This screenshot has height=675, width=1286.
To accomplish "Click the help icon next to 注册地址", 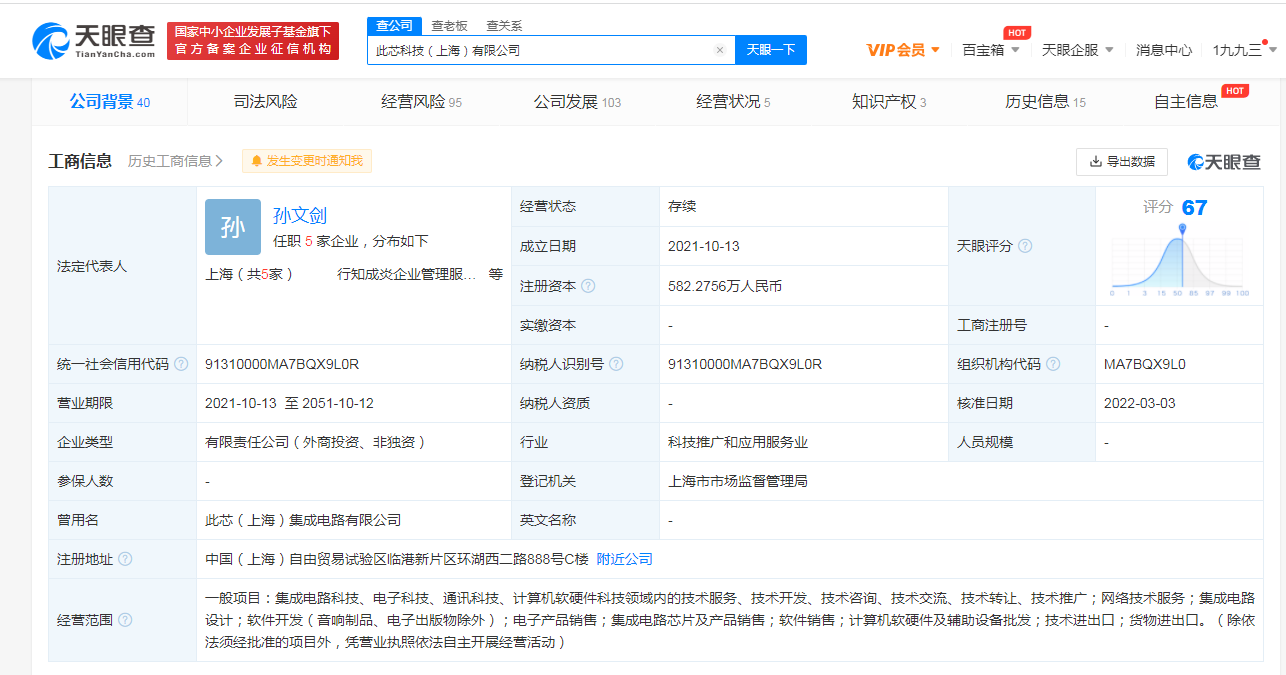I will point(125,559).
